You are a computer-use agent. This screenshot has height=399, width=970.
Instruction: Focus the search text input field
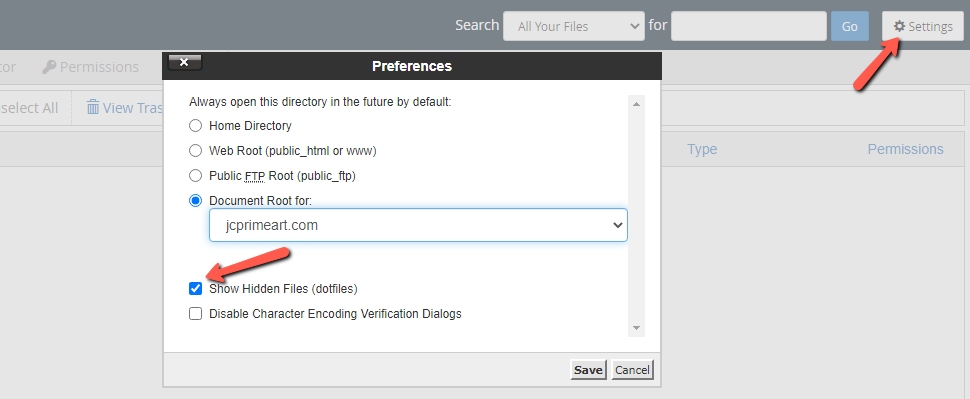[749, 27]
